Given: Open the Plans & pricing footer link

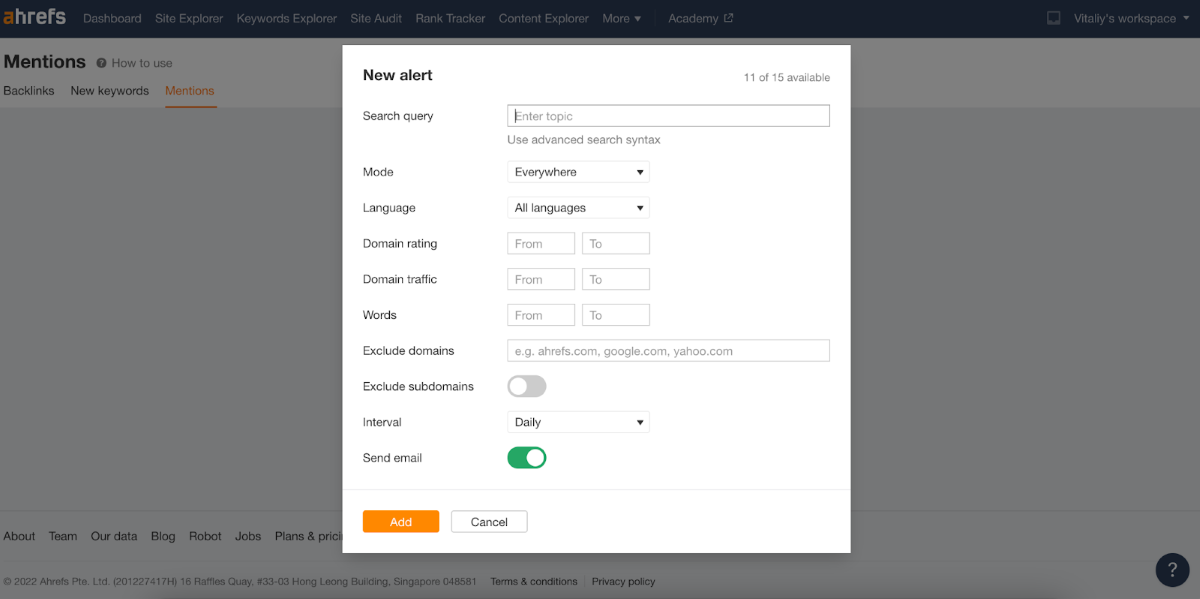Looking at the screenshot, I should coord(309,536).
